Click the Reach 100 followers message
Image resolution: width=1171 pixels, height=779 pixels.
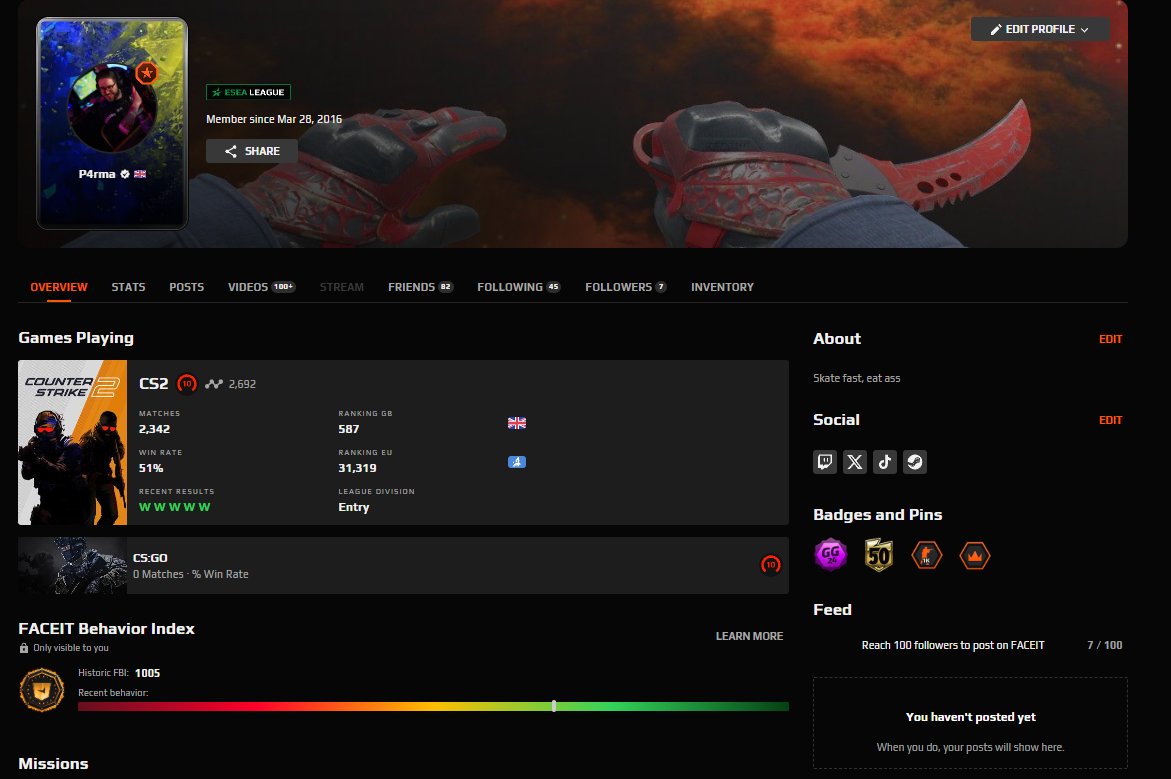(953, 645)
